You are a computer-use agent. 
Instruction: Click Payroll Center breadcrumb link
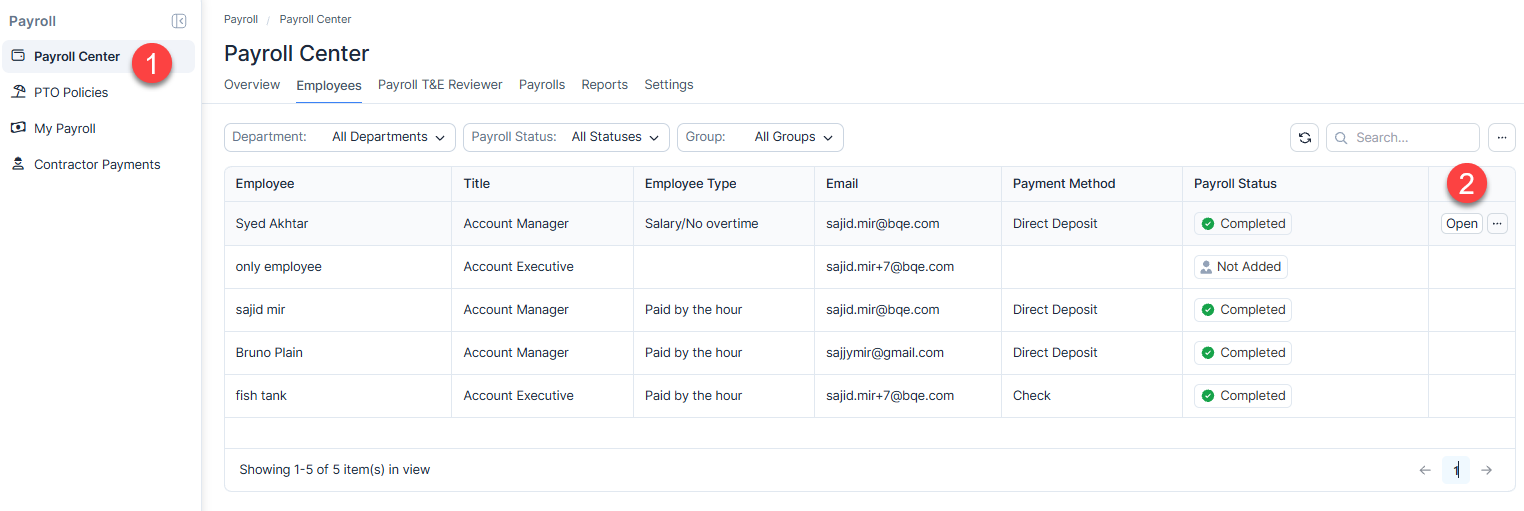[x=315, y=19]
